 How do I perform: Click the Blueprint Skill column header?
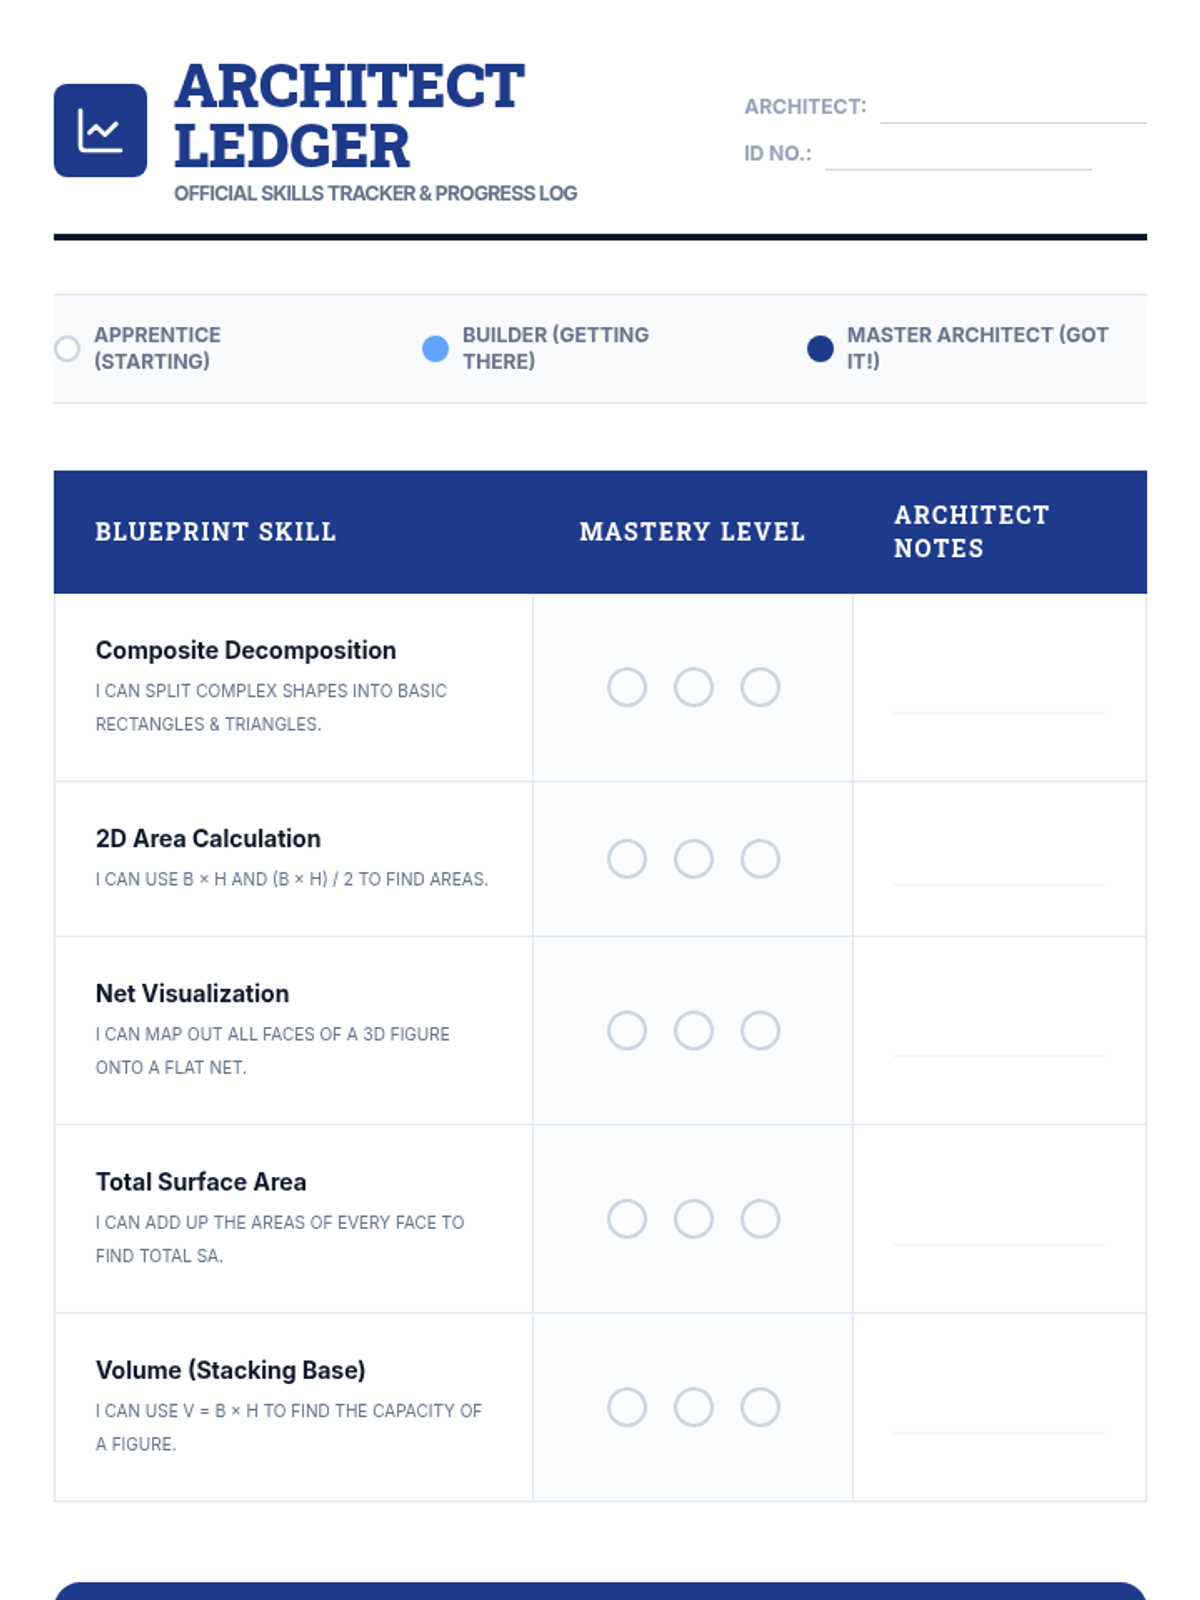(216, 532)
